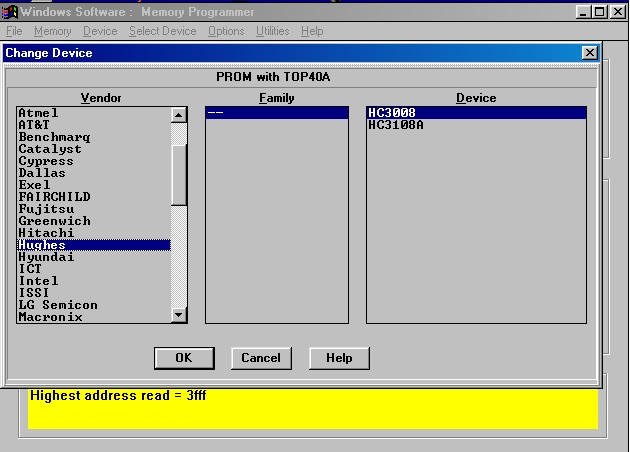Select HC3108A in the Device list
630x452 pixels.
pyautogui.click(x=476, y=125)
